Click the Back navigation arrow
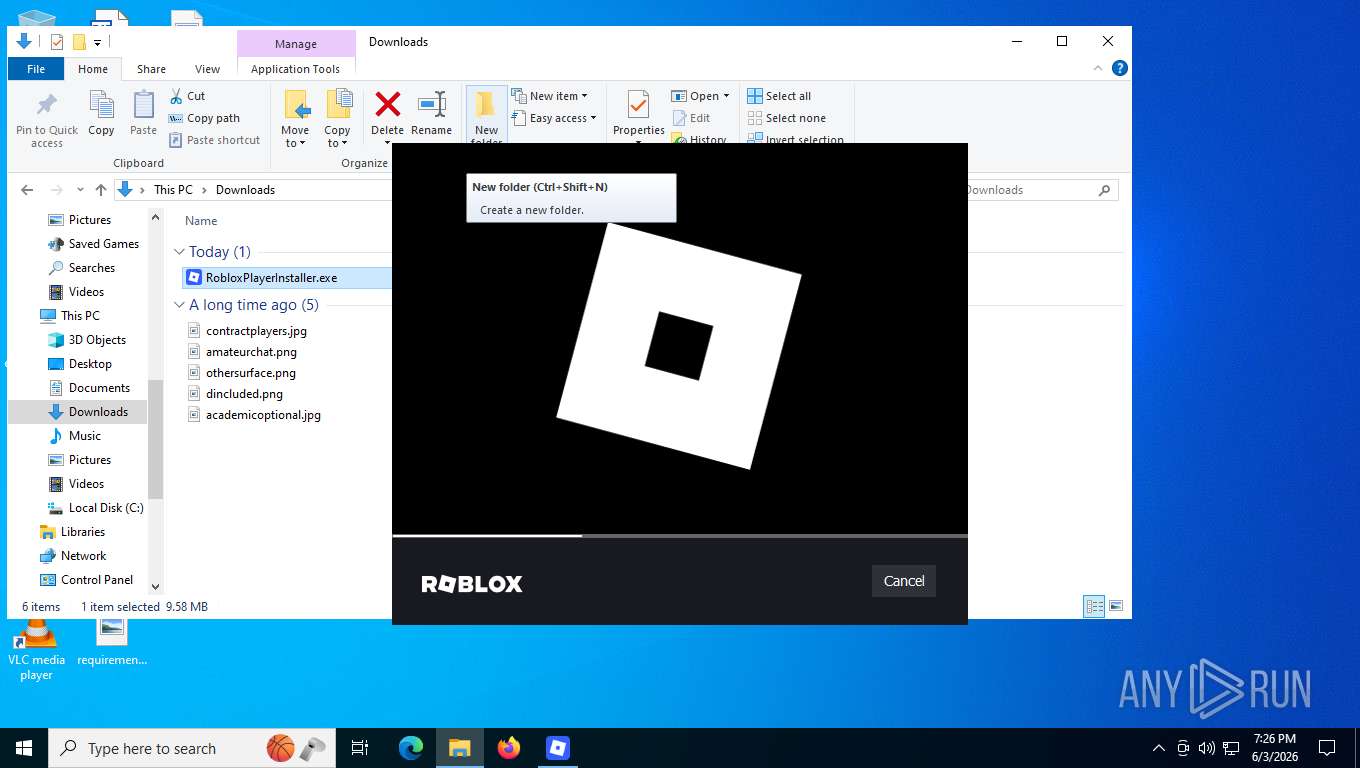1360x768 pixels. pyautogui.click(x=27, y=190)
